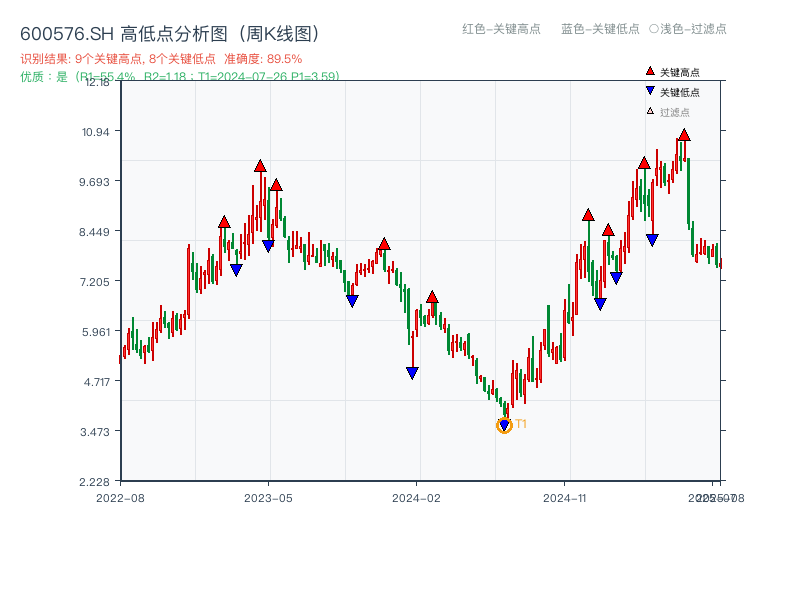Viewport: 800px width, 600px height.
Task: Click the red triangle icon beside 关键高点 legend
Action: pyautogui.click(x=650, y=71)
